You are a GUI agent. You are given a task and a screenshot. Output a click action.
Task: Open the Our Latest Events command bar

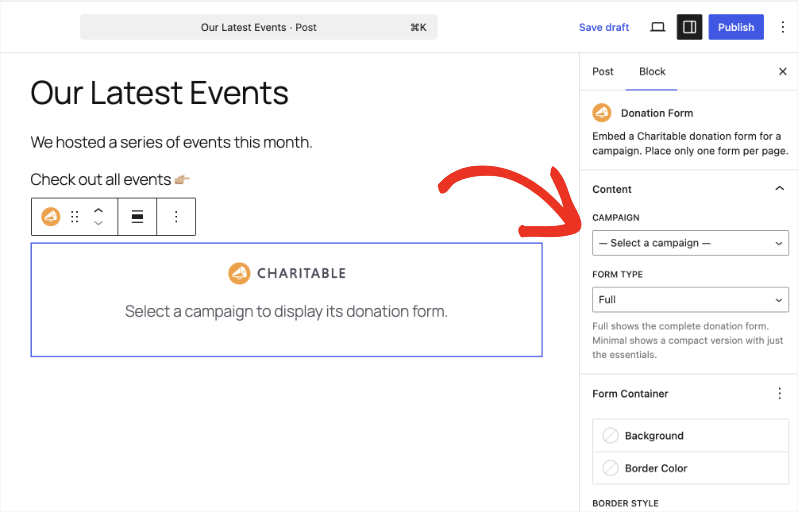[259, 27]
